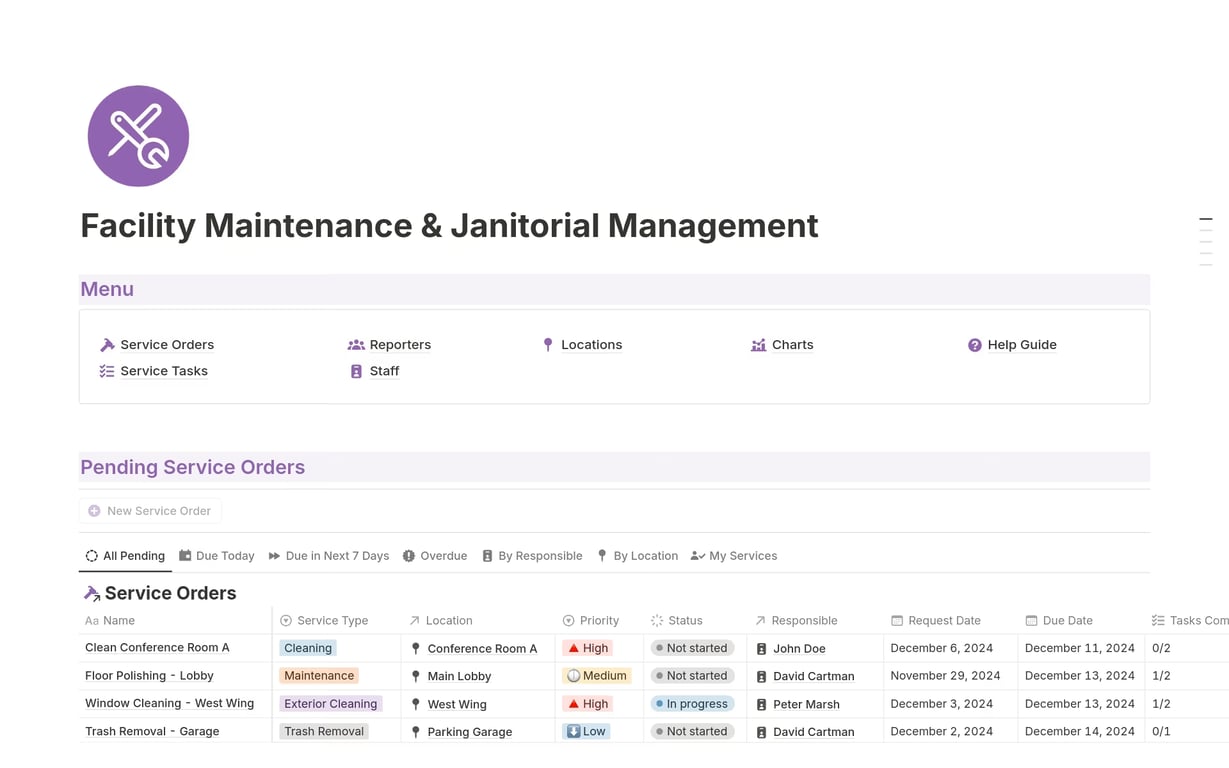Switch to the My Services tab
The height and width of the screenshot is (768, 1229).
click(734, 556)
